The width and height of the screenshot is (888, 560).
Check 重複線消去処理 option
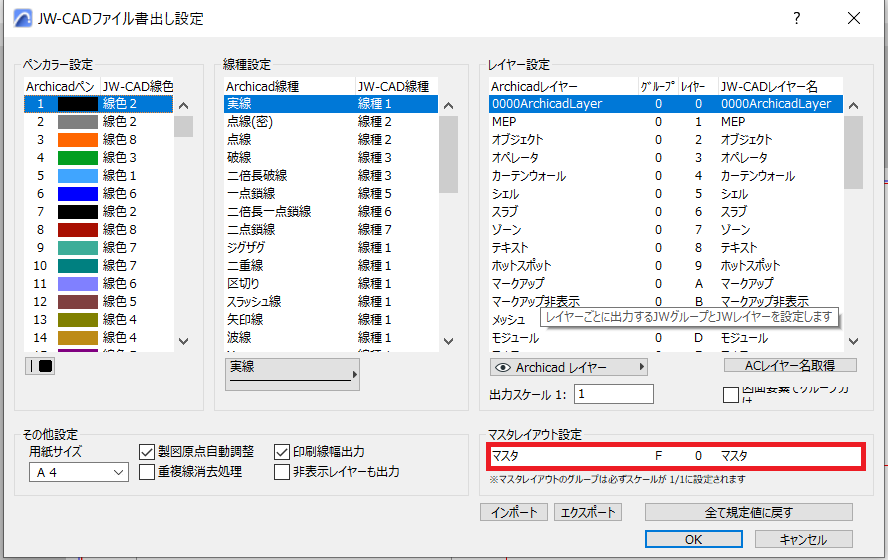pos(147,472)
